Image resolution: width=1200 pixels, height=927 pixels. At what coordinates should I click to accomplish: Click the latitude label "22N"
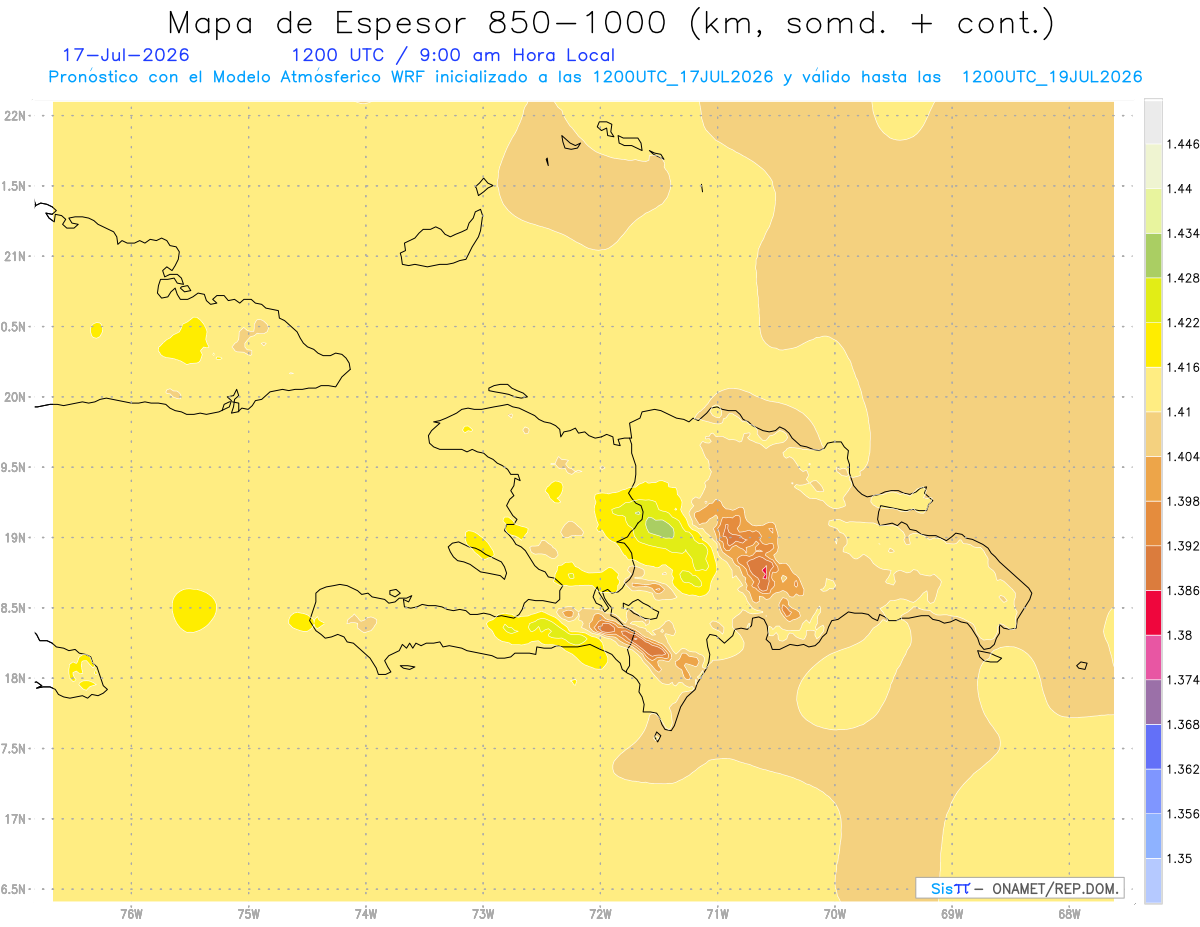(15, 115)
